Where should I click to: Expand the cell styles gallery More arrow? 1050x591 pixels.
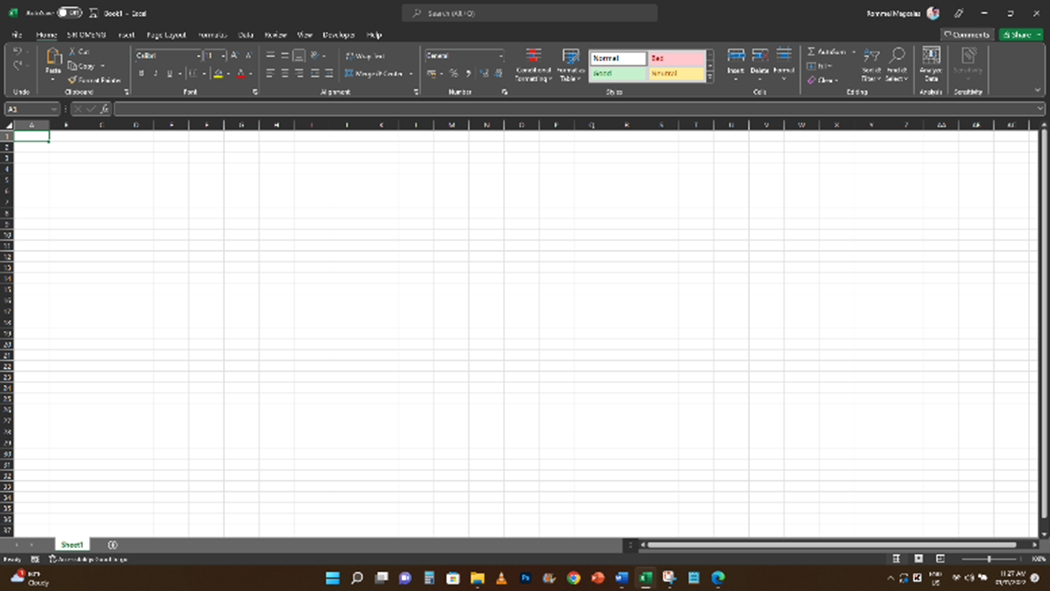click(710, 78)
